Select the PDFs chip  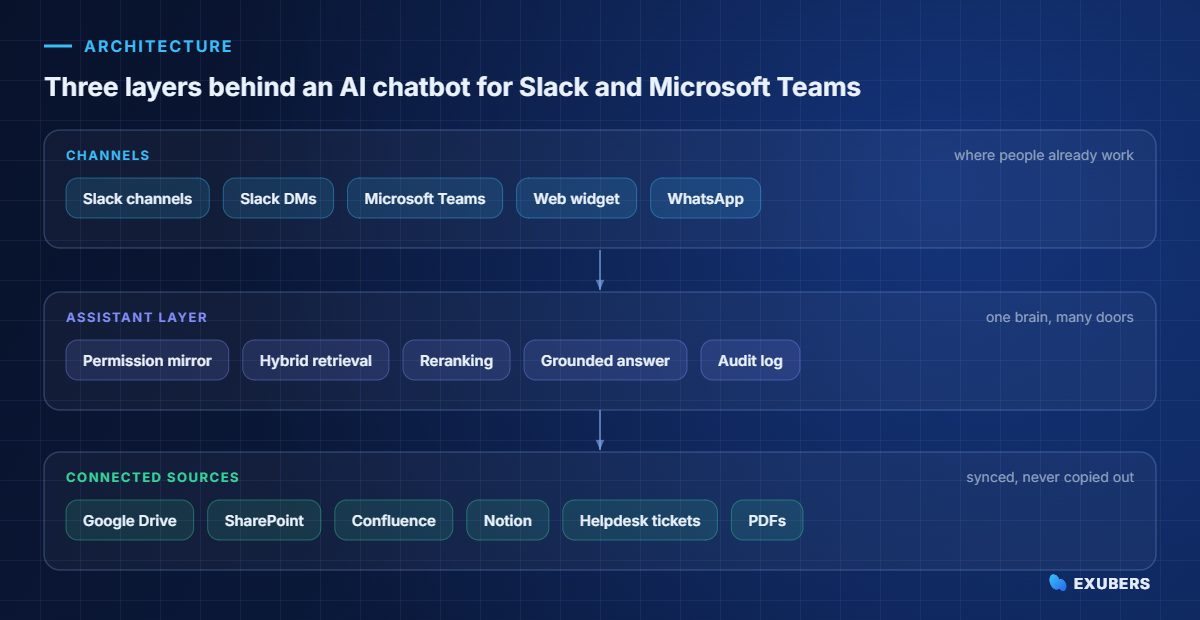click(767, 520)
